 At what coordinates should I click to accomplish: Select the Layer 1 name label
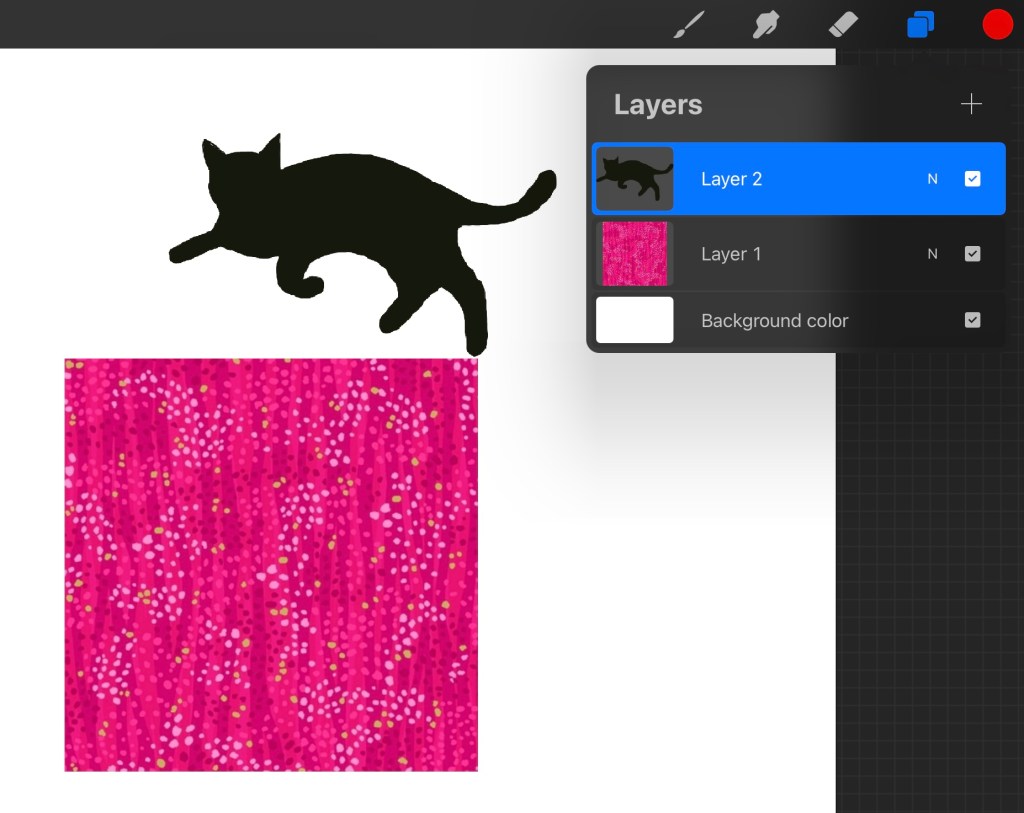731,254
